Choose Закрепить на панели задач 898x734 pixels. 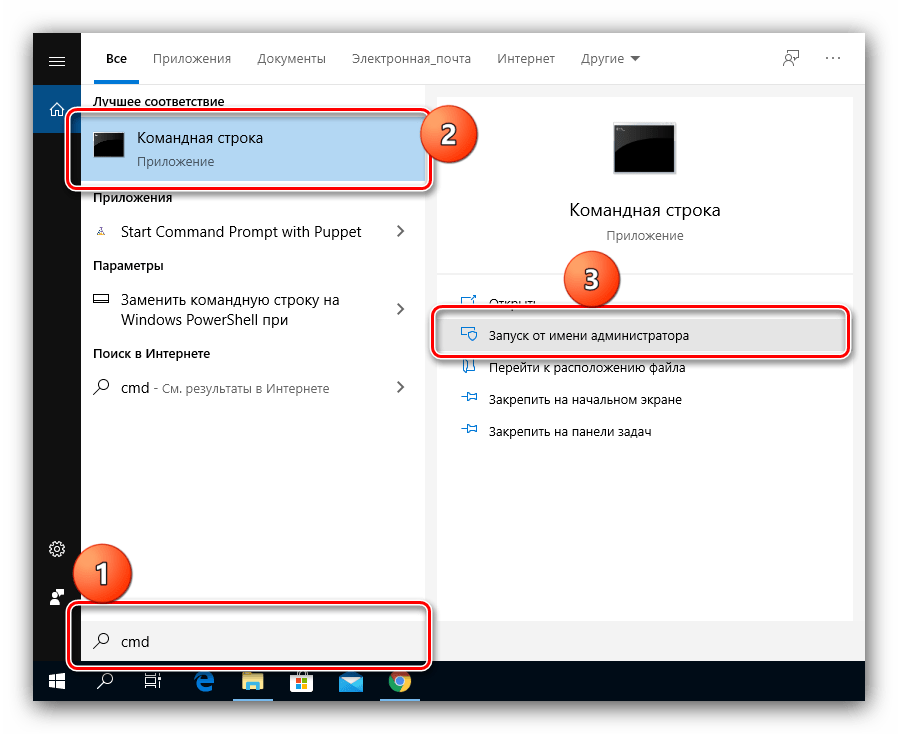click(570, 431)
